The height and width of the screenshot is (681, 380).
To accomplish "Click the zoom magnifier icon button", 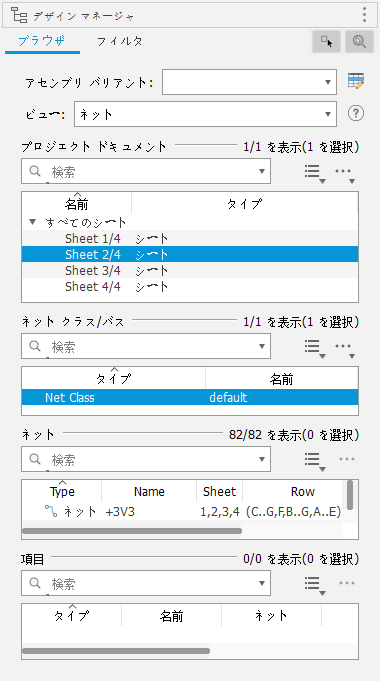I will click(x=360, y=41).
